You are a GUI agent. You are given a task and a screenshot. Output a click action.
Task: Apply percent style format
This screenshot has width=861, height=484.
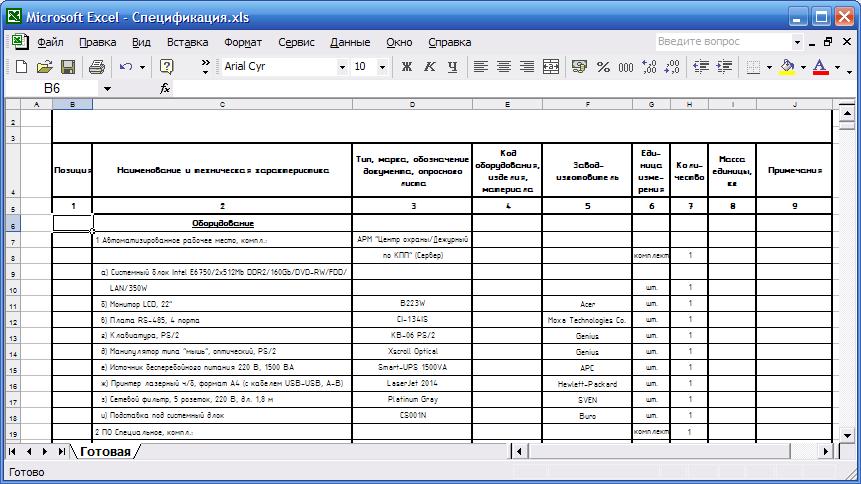click(x=603, y=67)
